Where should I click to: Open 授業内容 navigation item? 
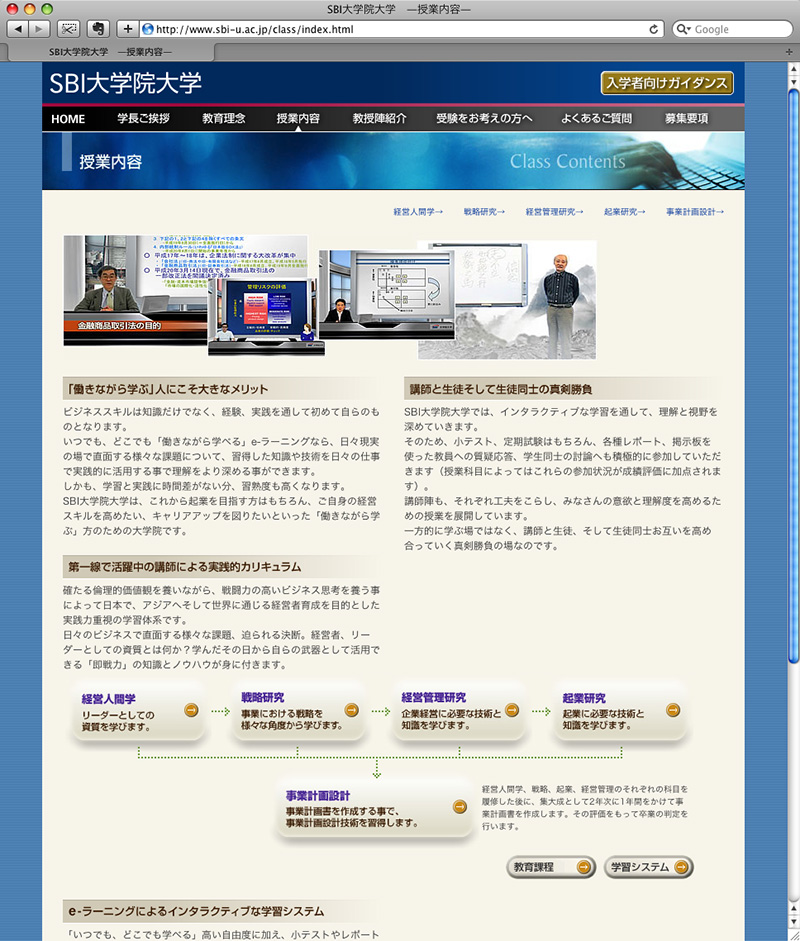[298, 118]
